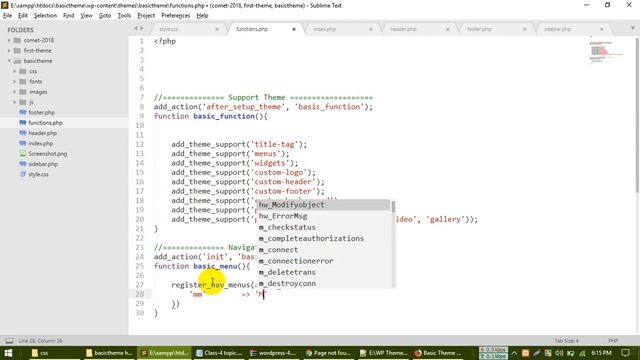Expand the comet-2018 folder

(9, 40)
